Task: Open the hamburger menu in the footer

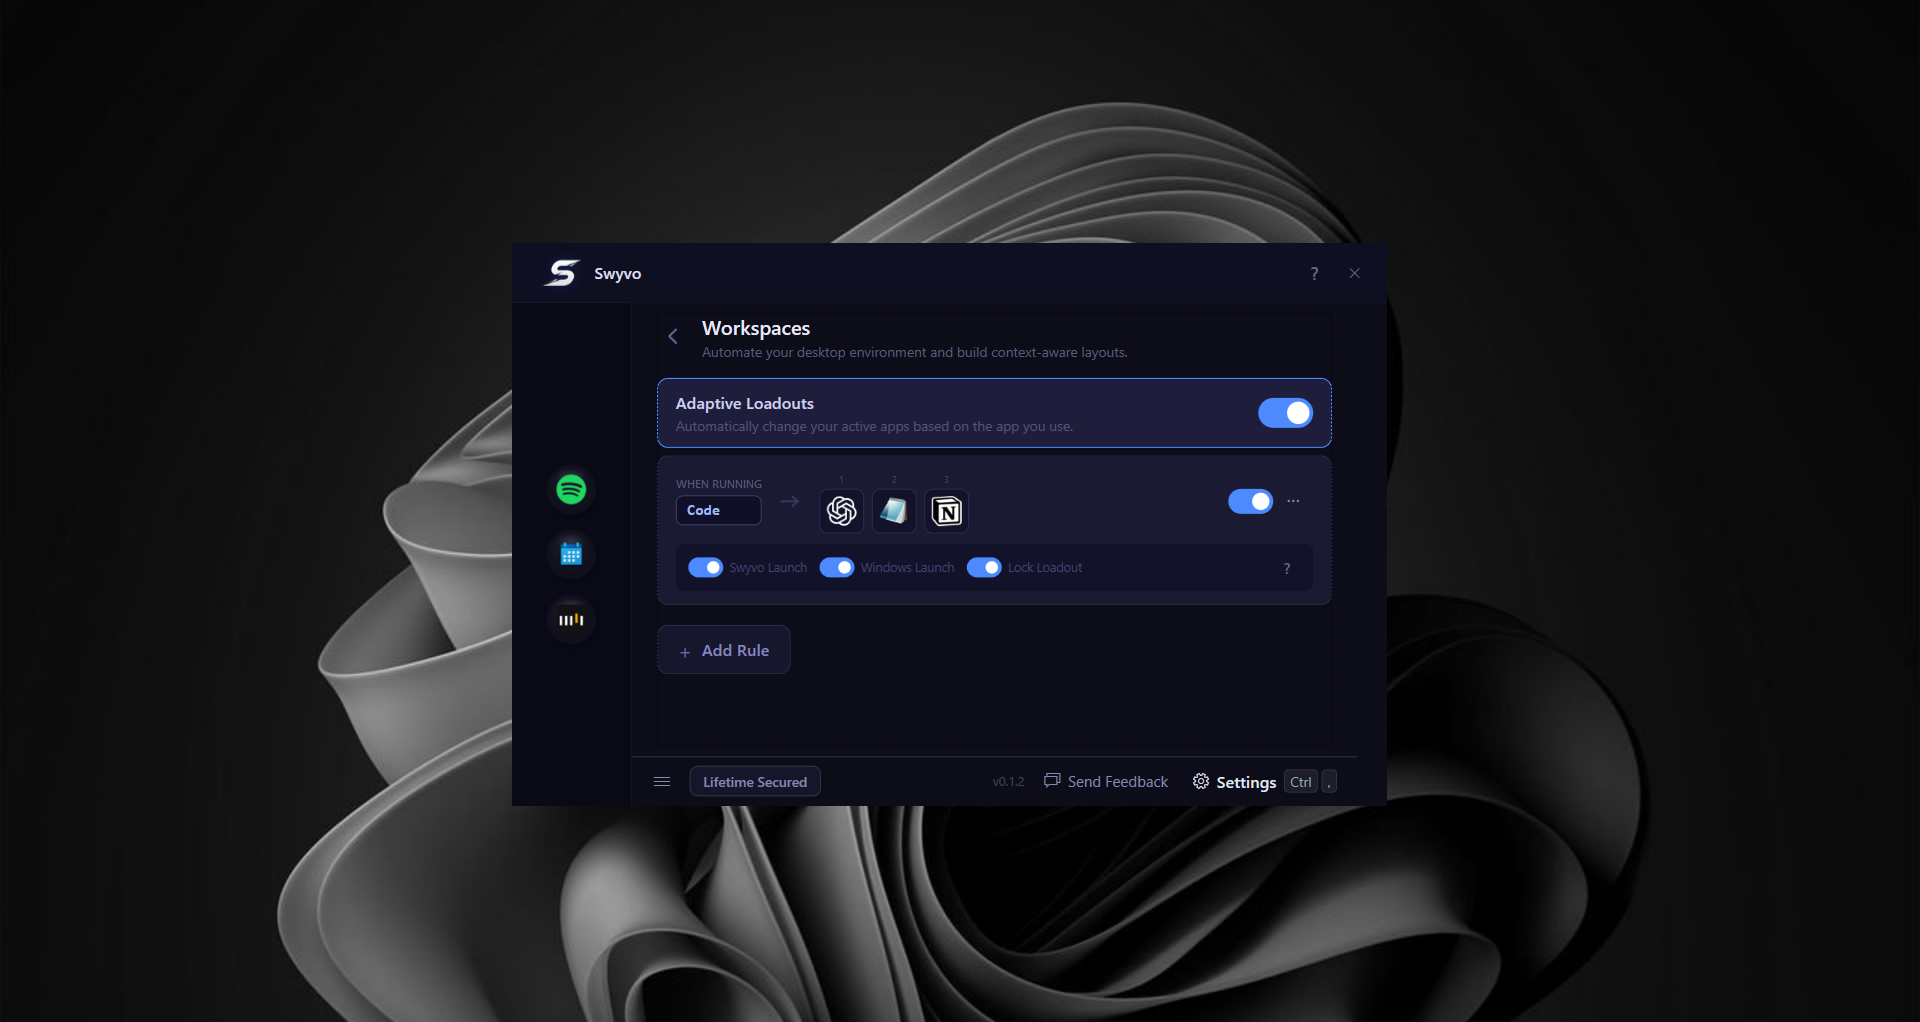Action: point(662,782)
